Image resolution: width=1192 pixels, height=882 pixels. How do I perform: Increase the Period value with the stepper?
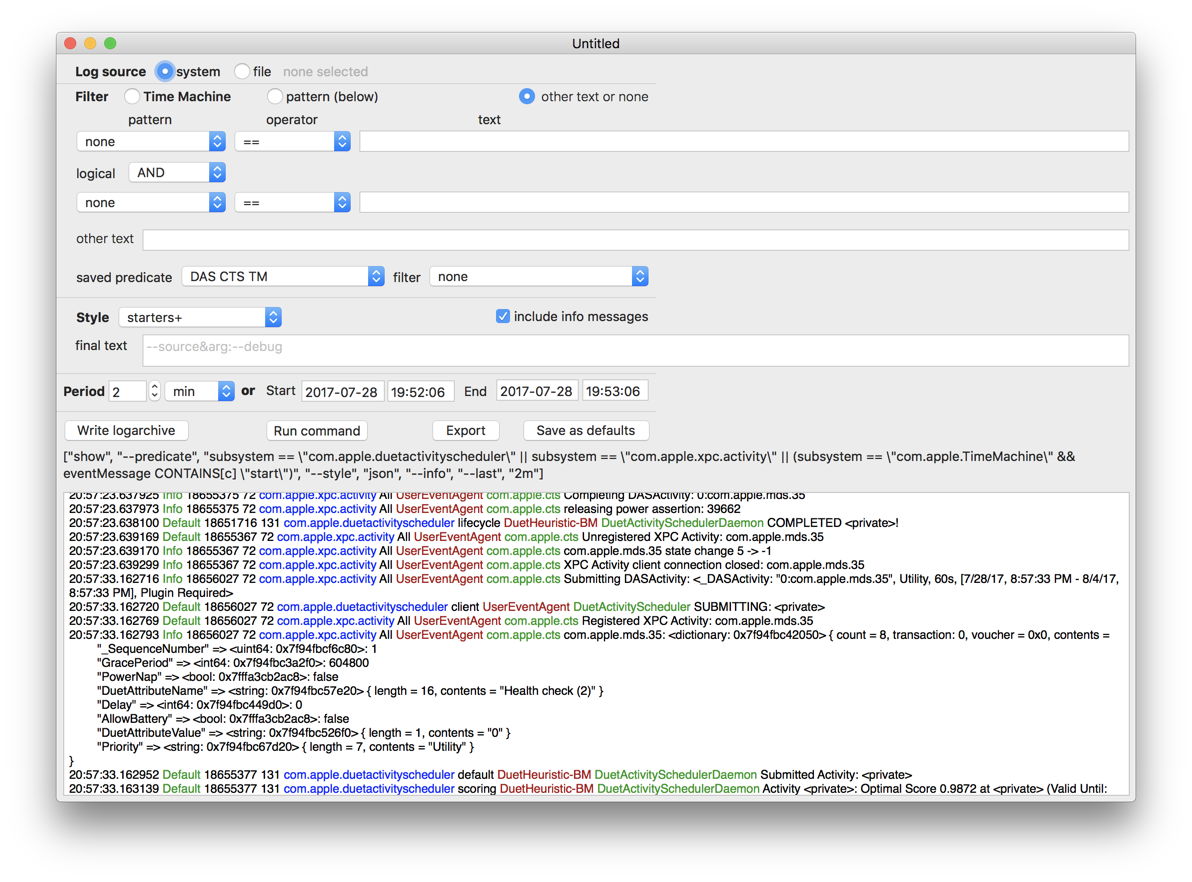(157, 385)
